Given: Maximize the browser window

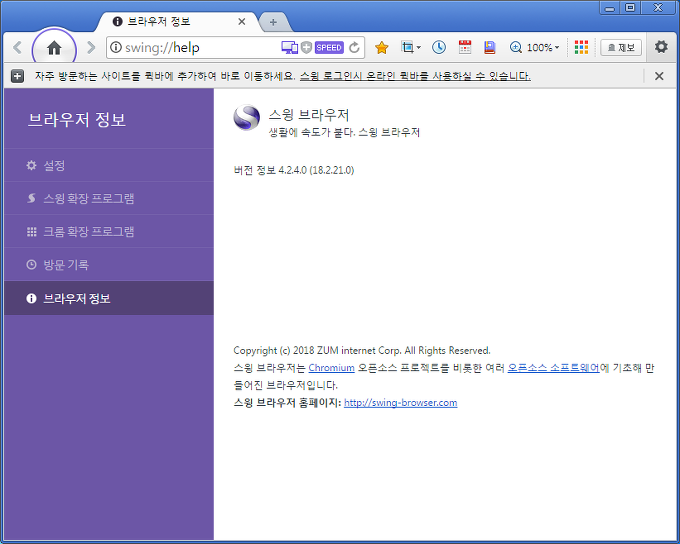Looking at the screenshot, I should (x=630, y=8).
